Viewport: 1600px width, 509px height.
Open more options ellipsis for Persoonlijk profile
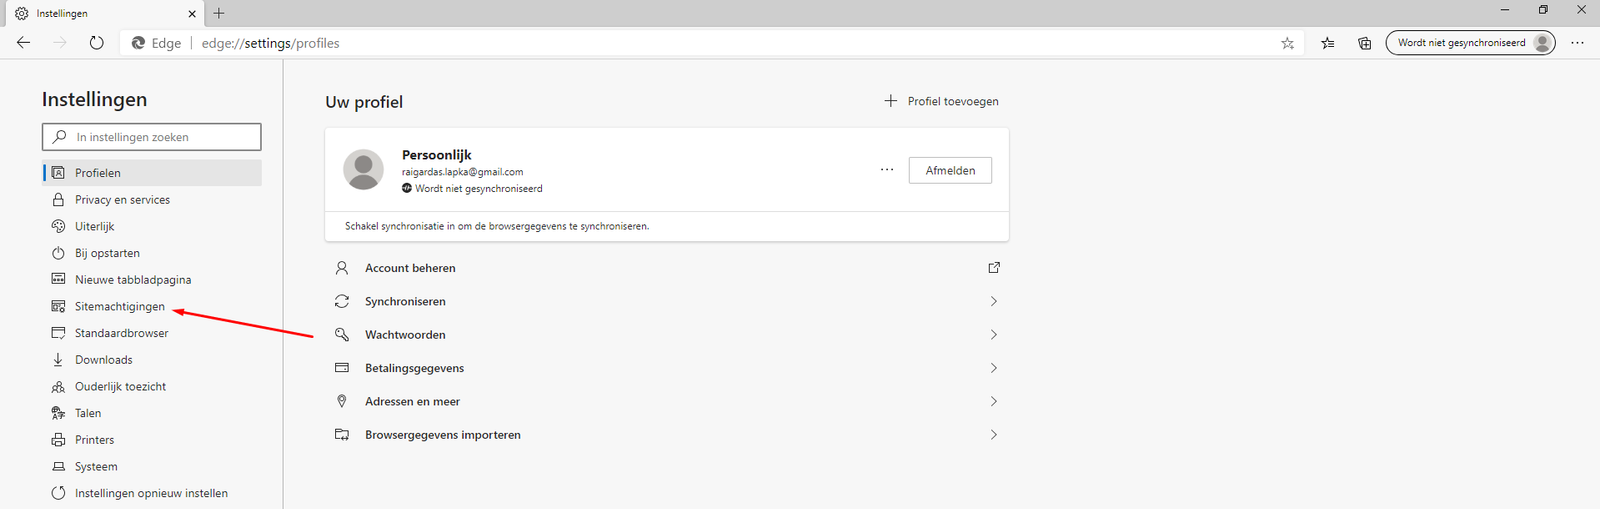(886, 170)
